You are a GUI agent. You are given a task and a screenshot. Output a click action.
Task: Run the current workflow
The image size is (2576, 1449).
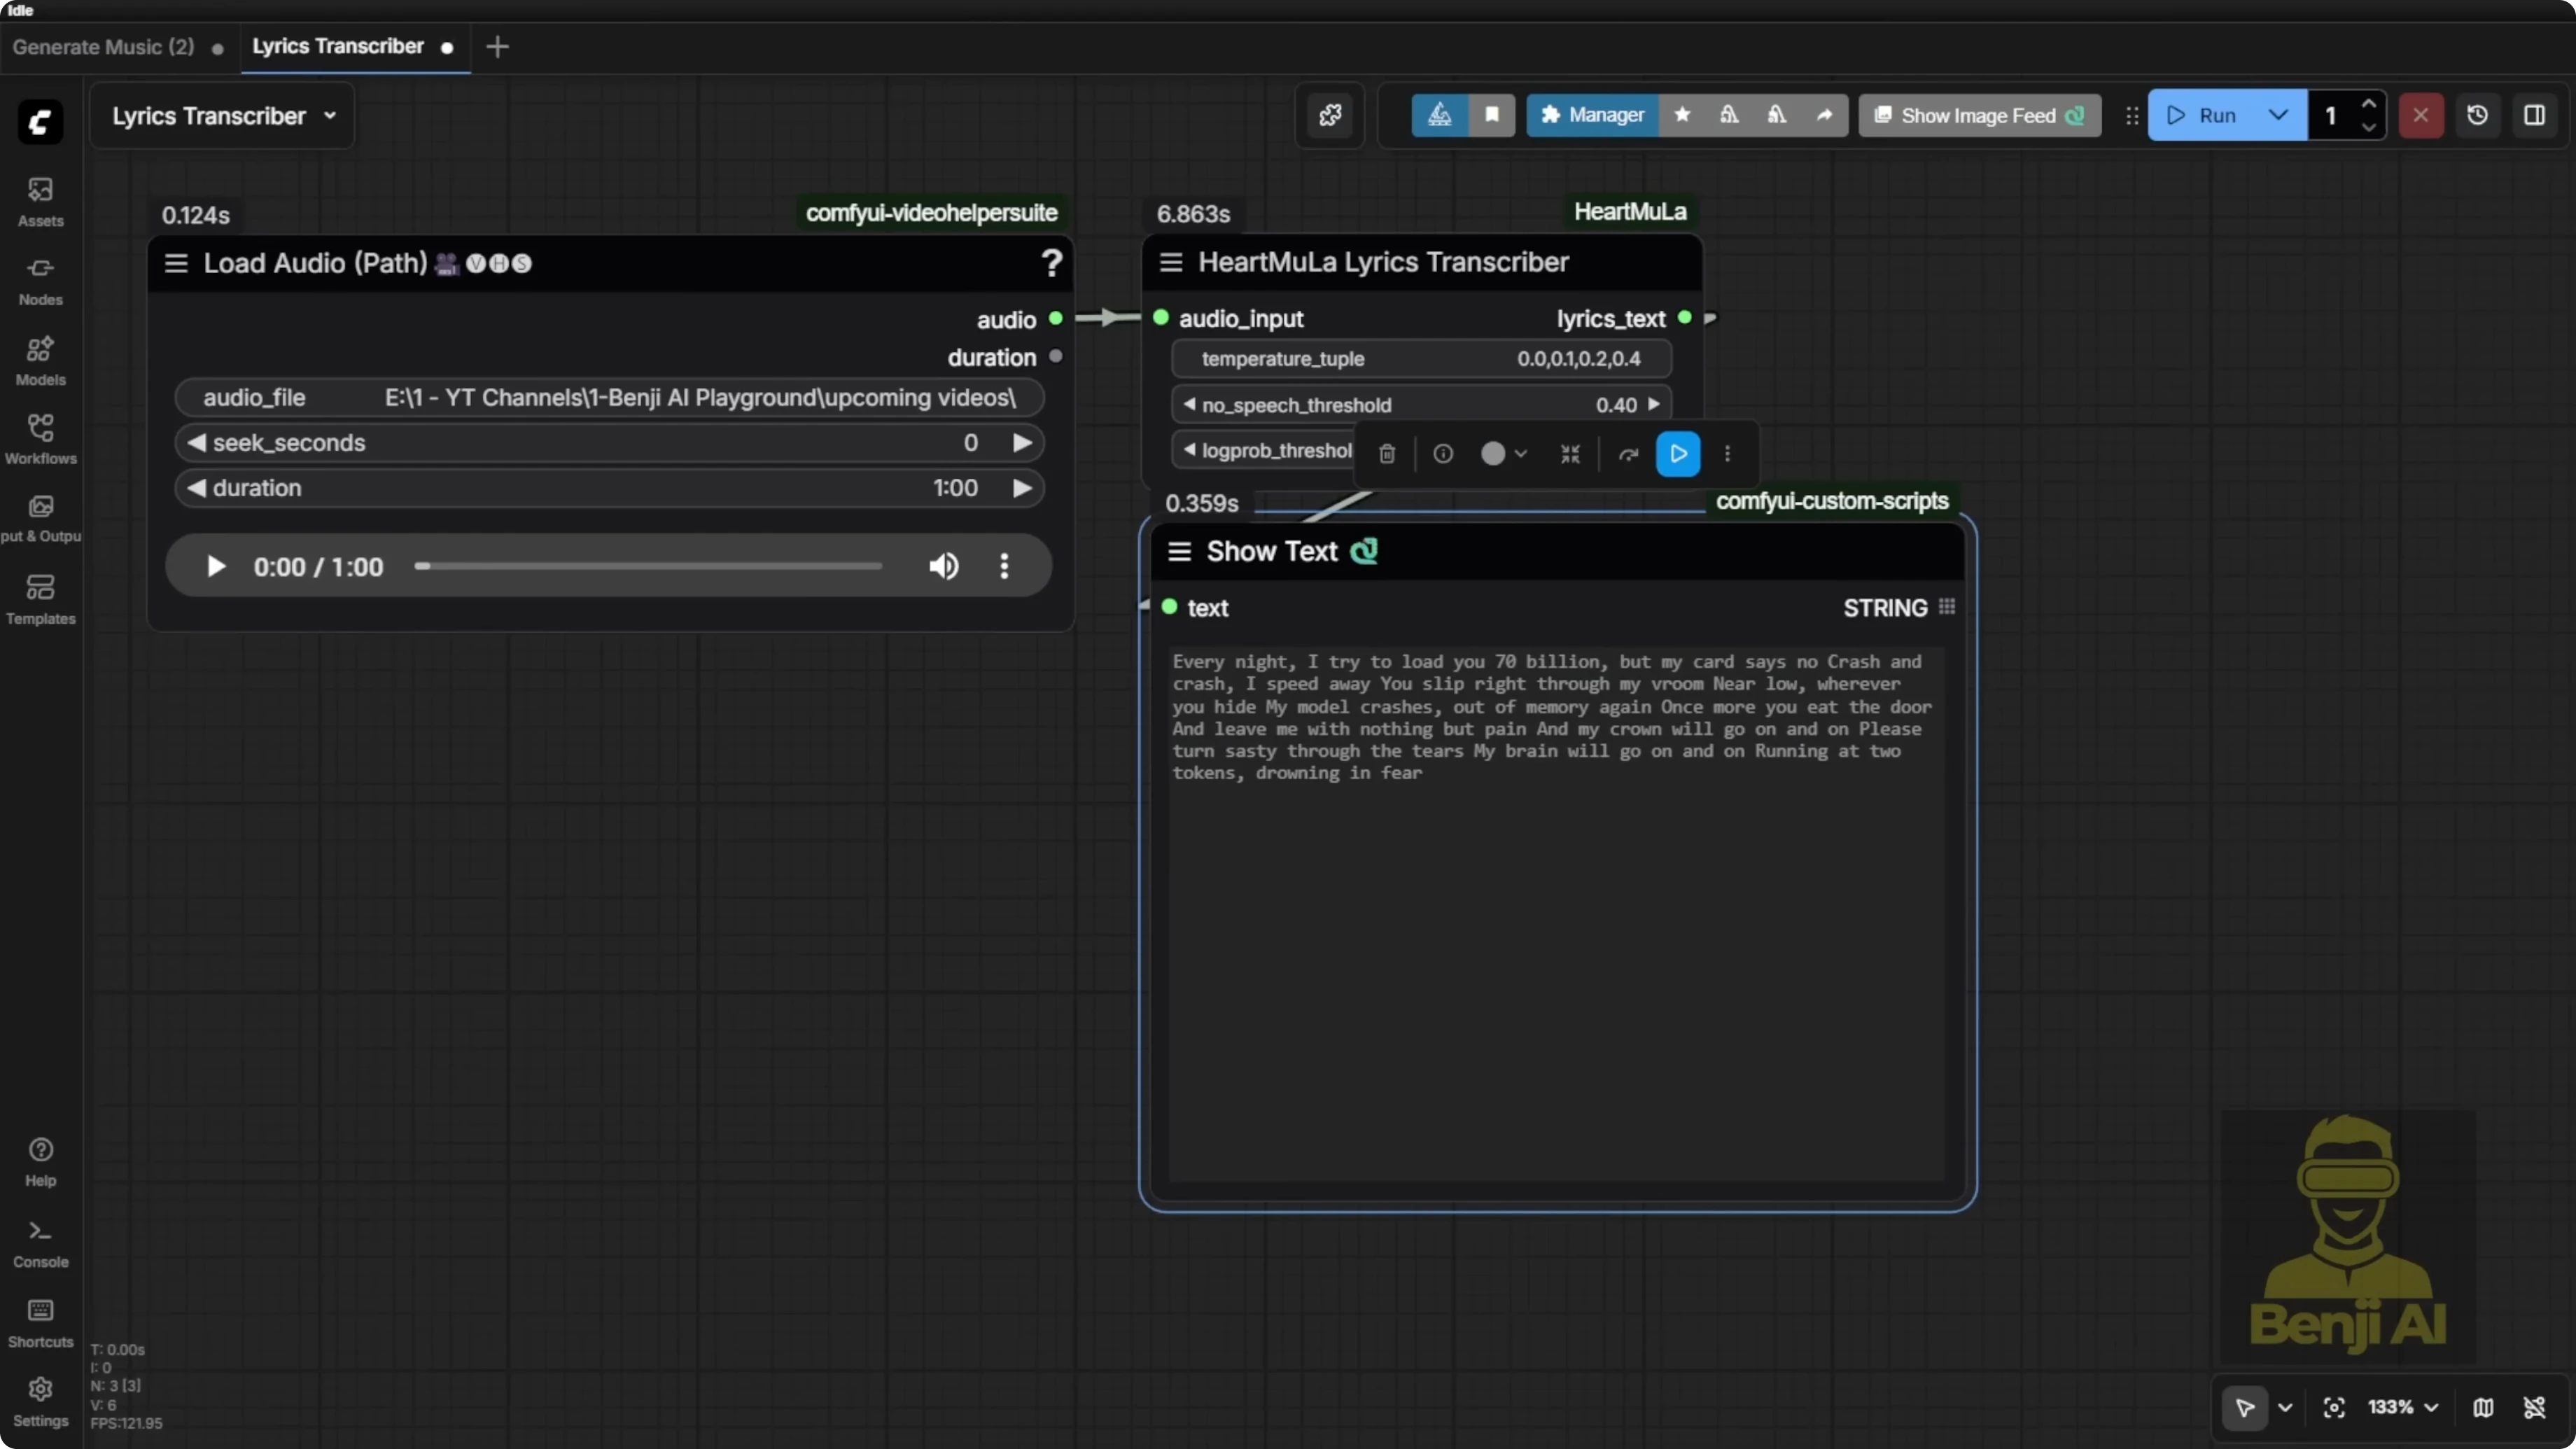2212,115
